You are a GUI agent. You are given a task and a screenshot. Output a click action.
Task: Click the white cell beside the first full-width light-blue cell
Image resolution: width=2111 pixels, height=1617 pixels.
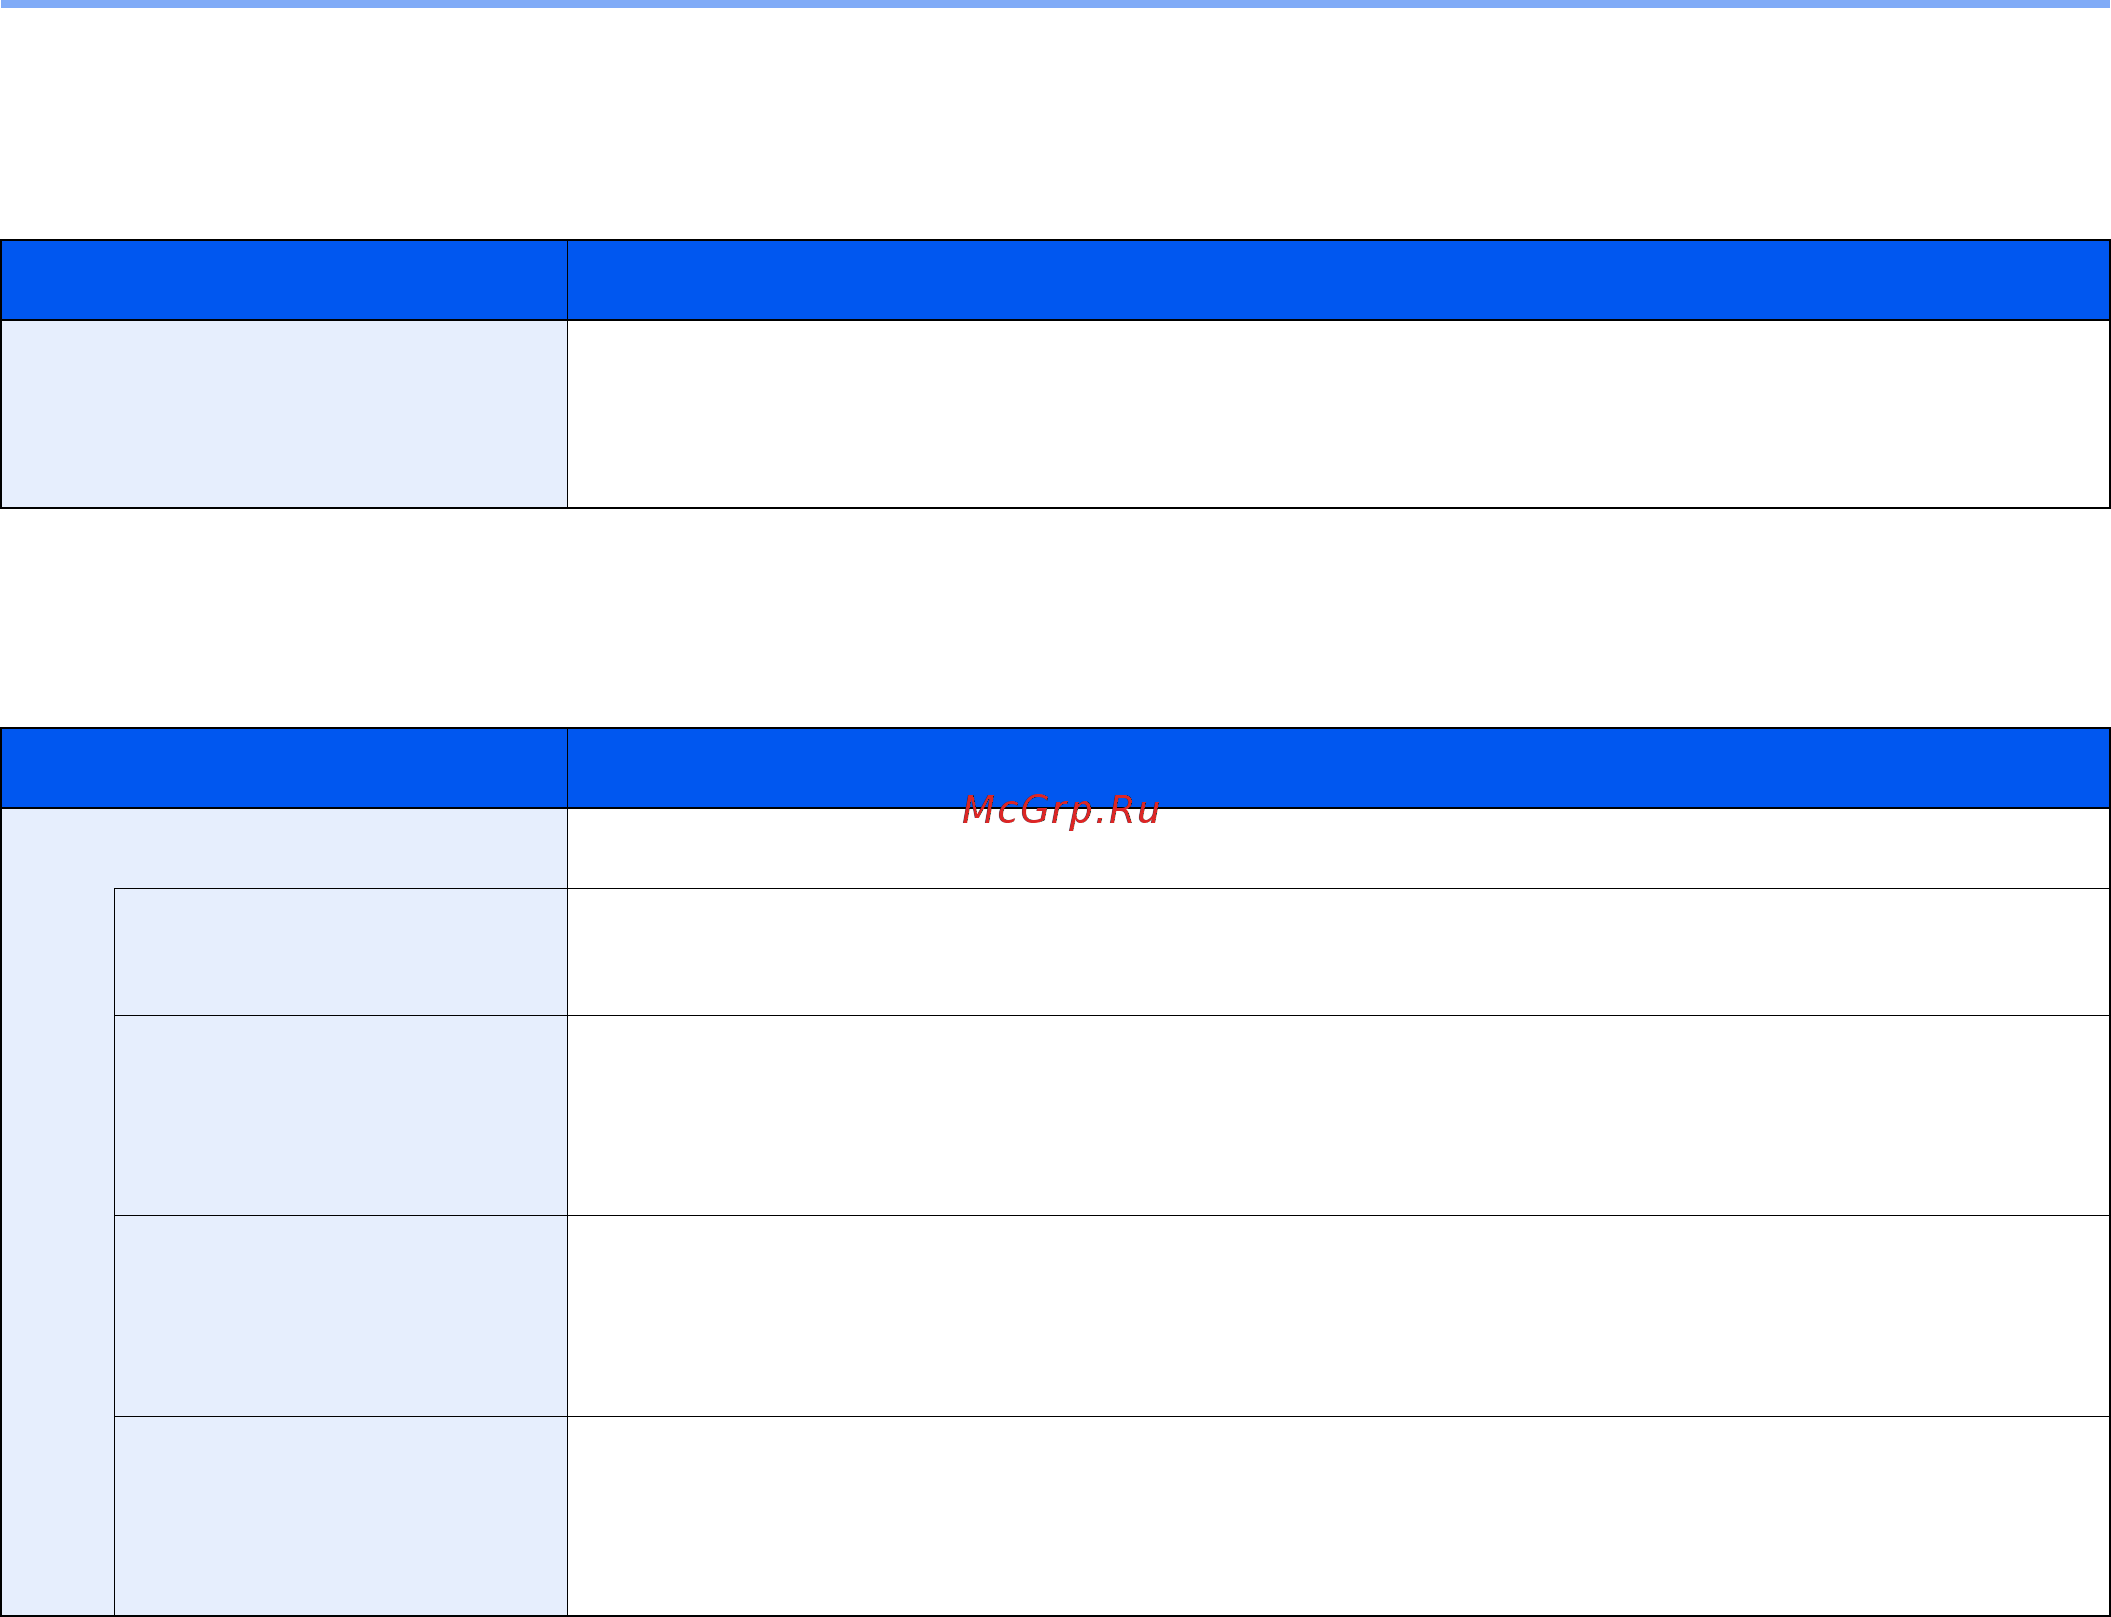[x=1338, y=848]
